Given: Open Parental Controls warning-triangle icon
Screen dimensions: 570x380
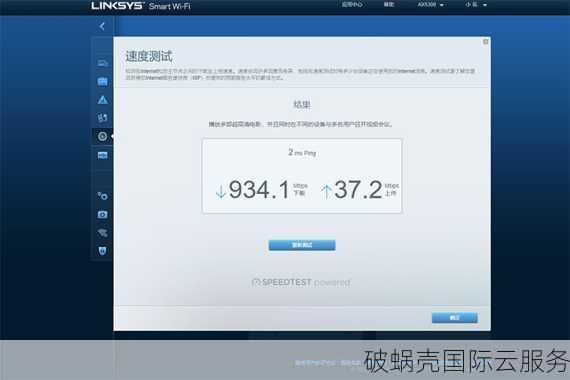Looking at the screenshot, I should click(103, 100).
